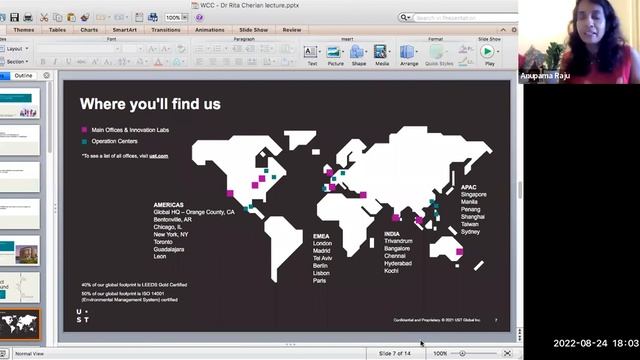Image resolution: width=640 pixels, height=360 pixels.
Task: Click 'Global HQ – Orange County, CA' text
Action: coord(194,212)
